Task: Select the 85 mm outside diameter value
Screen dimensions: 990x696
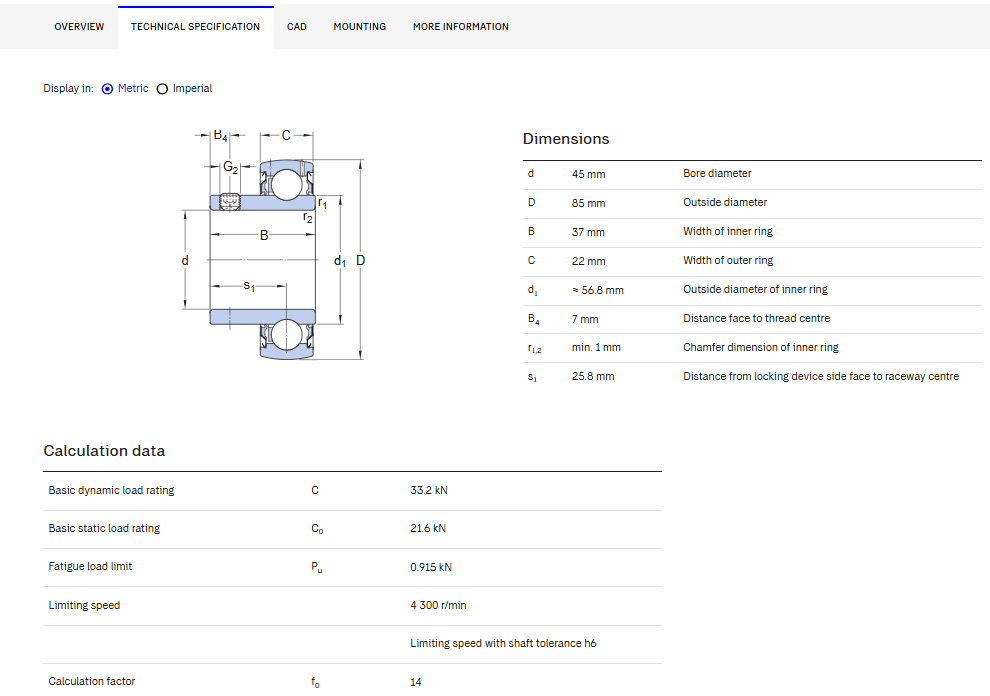Action: 588,203
